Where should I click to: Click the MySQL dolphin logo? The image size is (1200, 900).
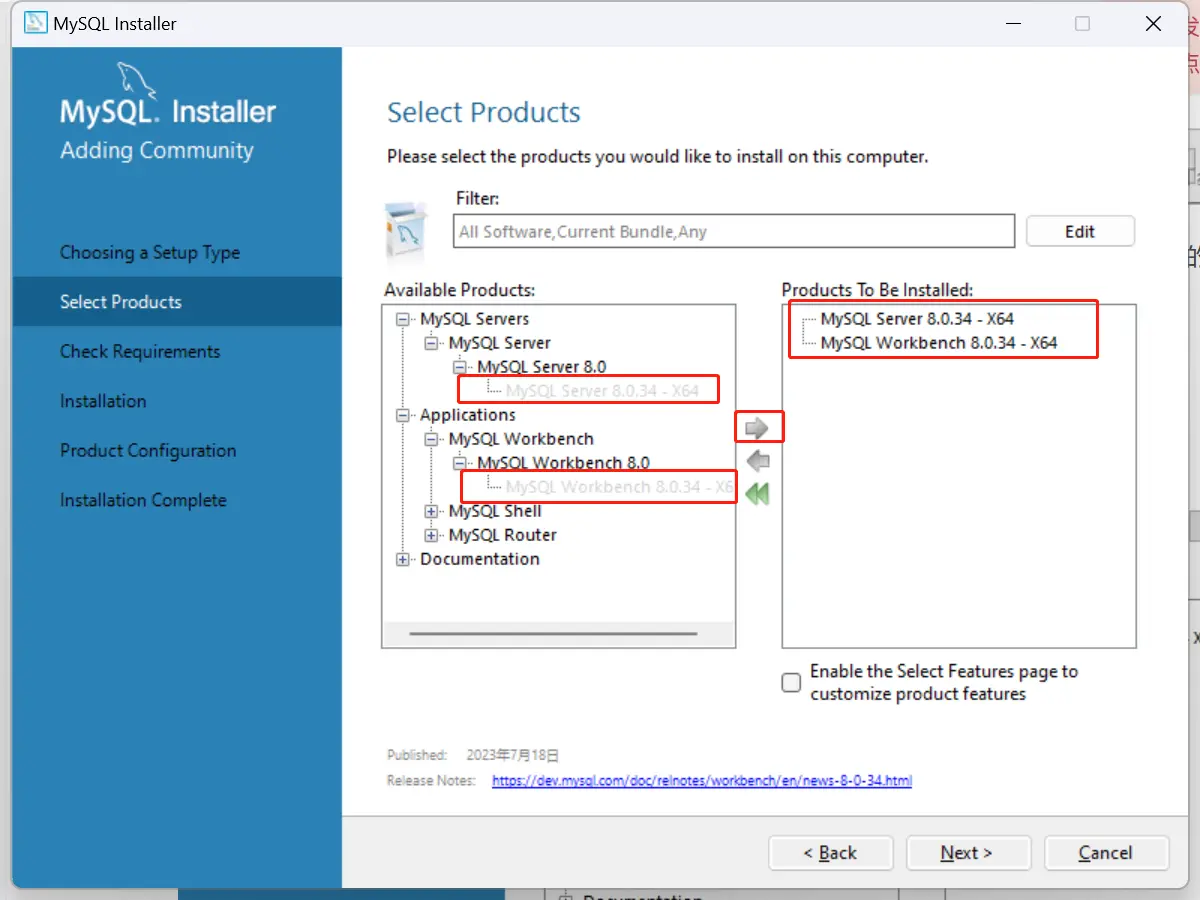[x=138, y=82]
